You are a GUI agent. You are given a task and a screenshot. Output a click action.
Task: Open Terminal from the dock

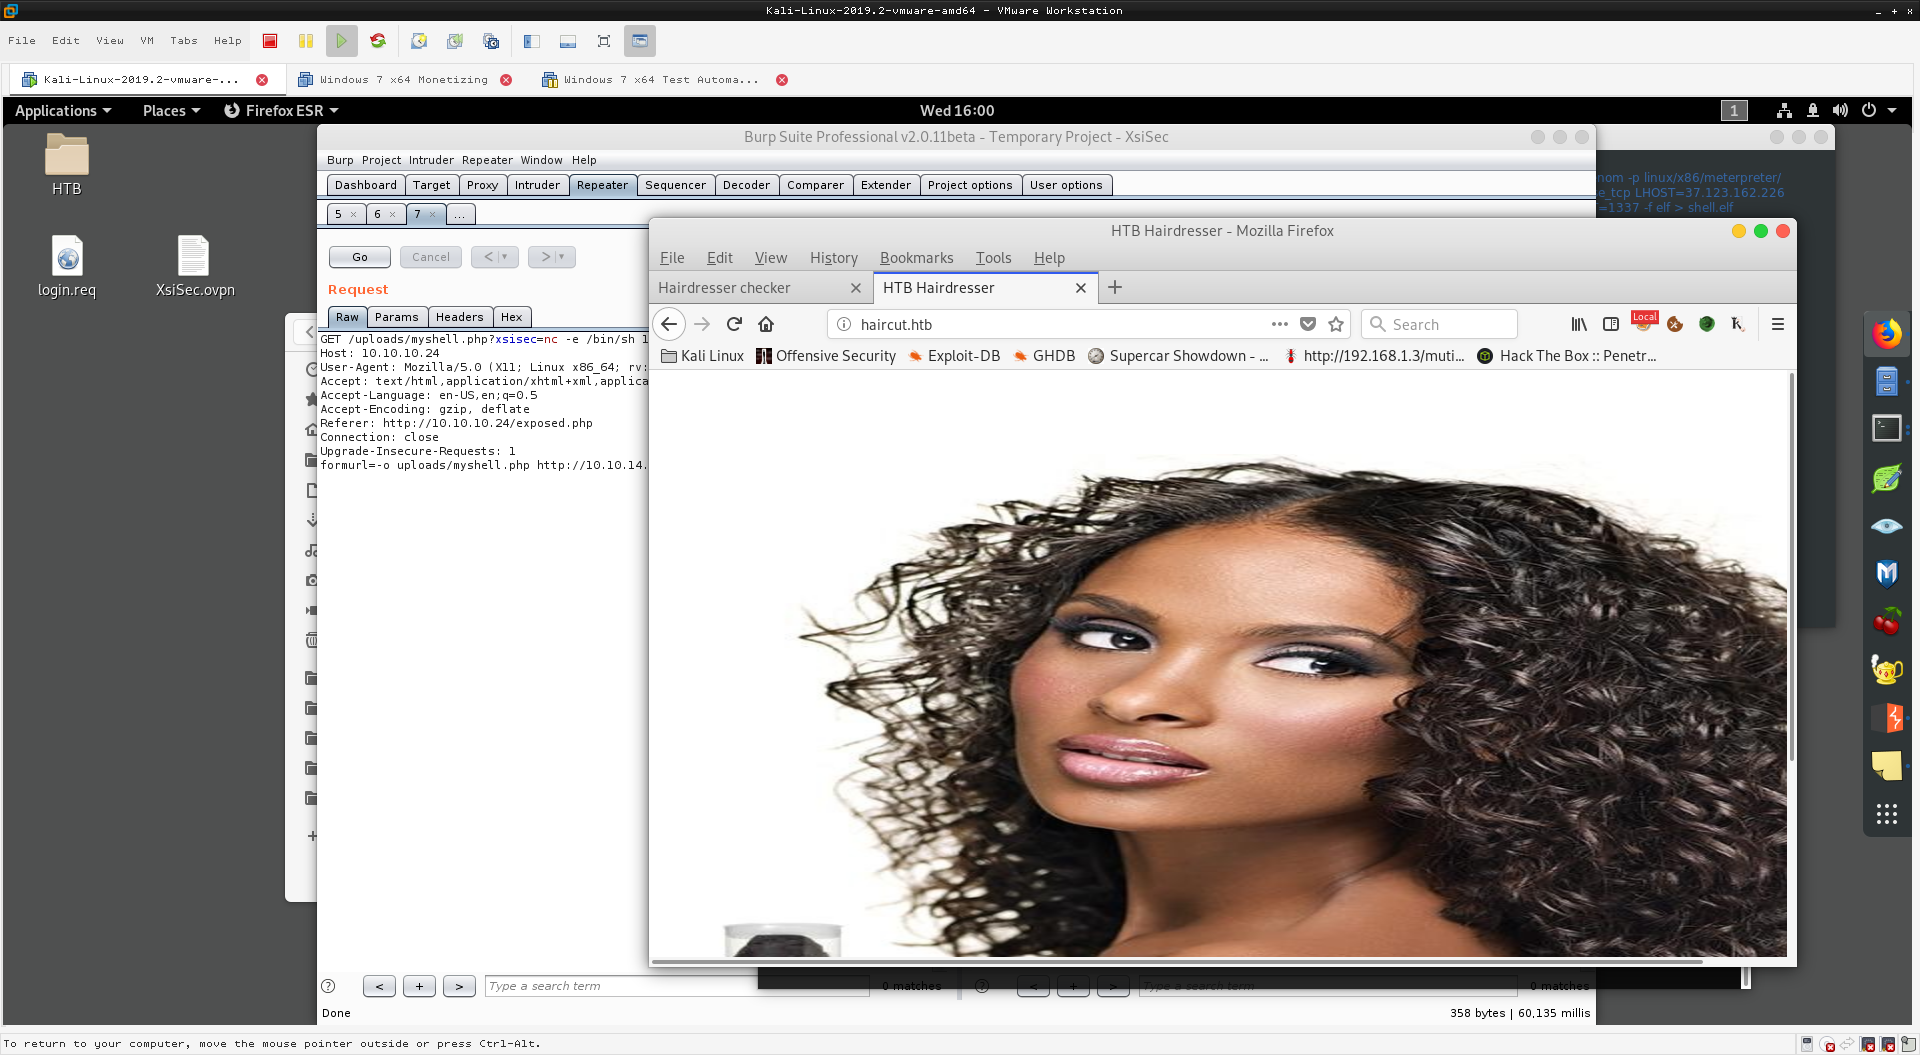tap(1887, 428)
